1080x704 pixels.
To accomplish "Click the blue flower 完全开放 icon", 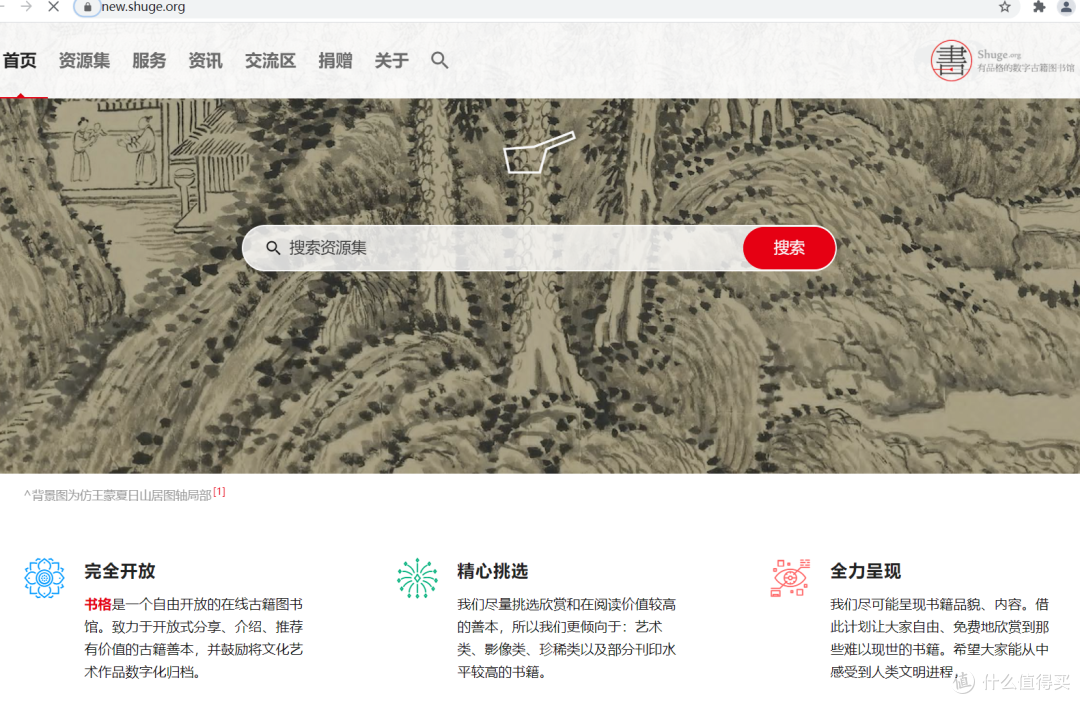I will (44, 578).
